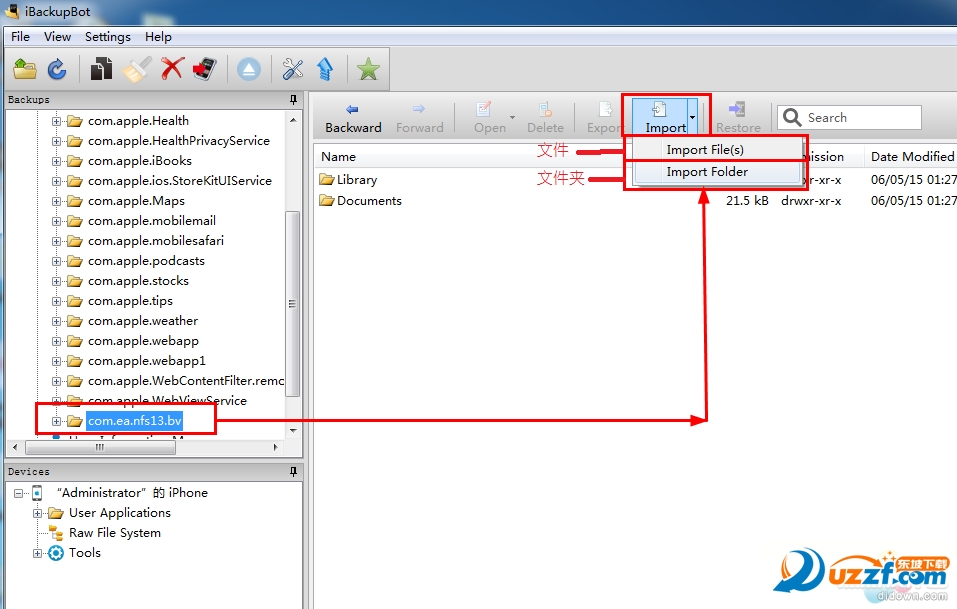
Task: Select the com.apple.webapp folder
Action: (x=143, y=341)
